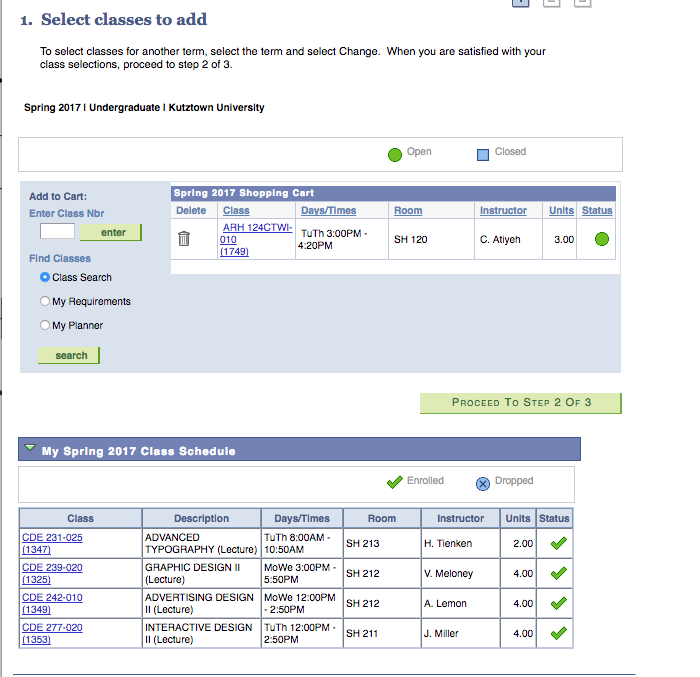Open the CDE 242-010 class link
The image size is (700, 677).
(52, 598)
